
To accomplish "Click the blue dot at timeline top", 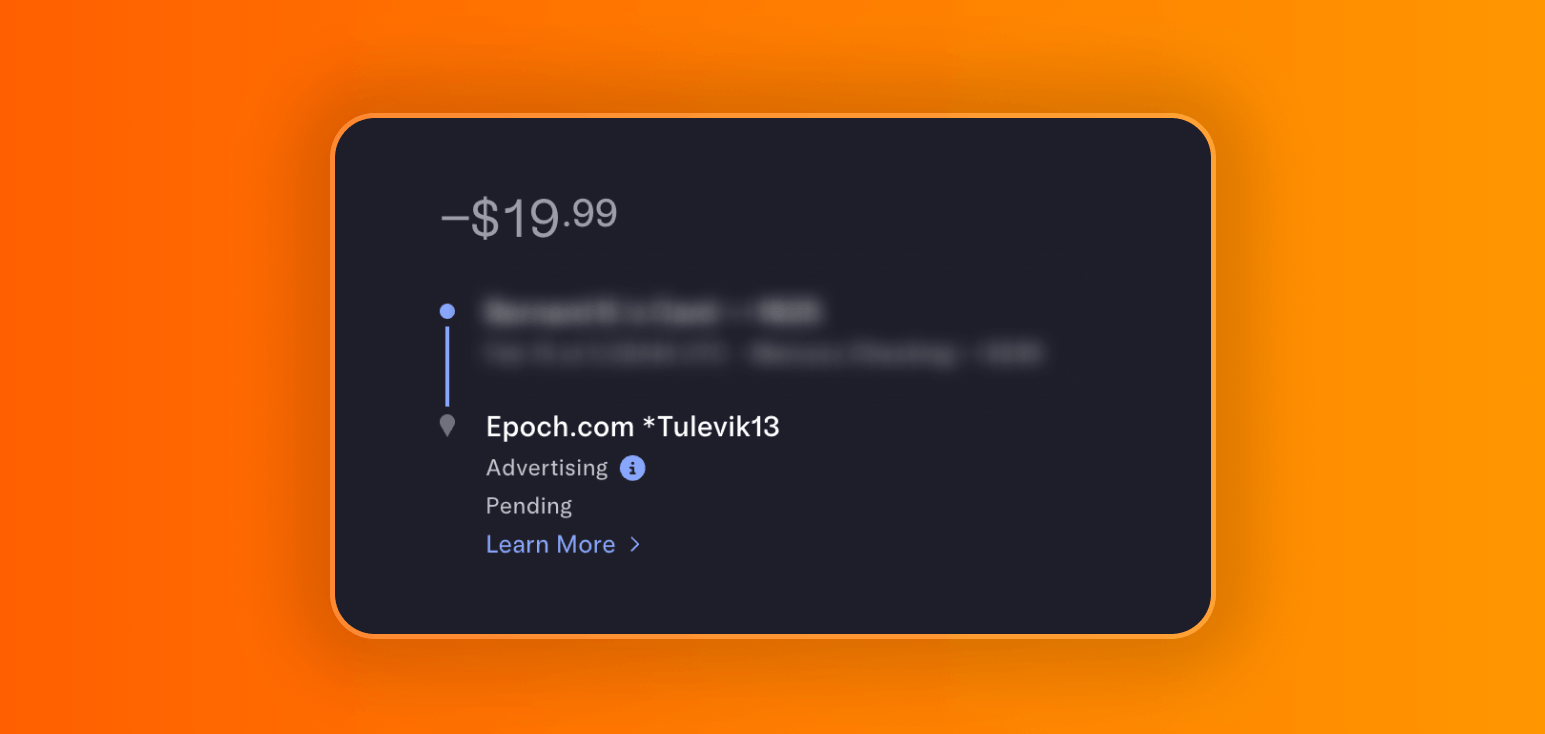I will coord(447,311).
